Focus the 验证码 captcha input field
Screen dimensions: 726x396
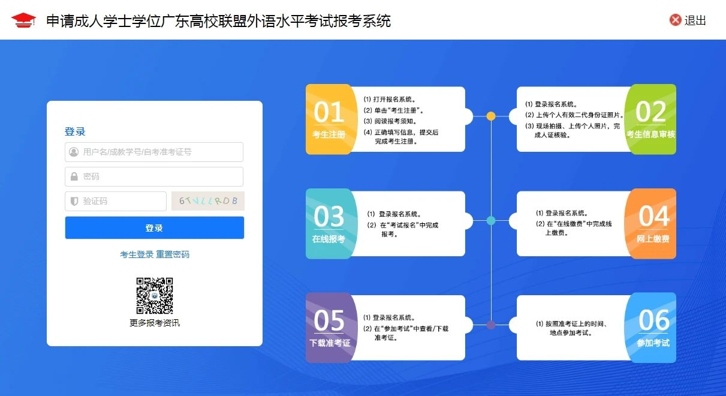116,201
